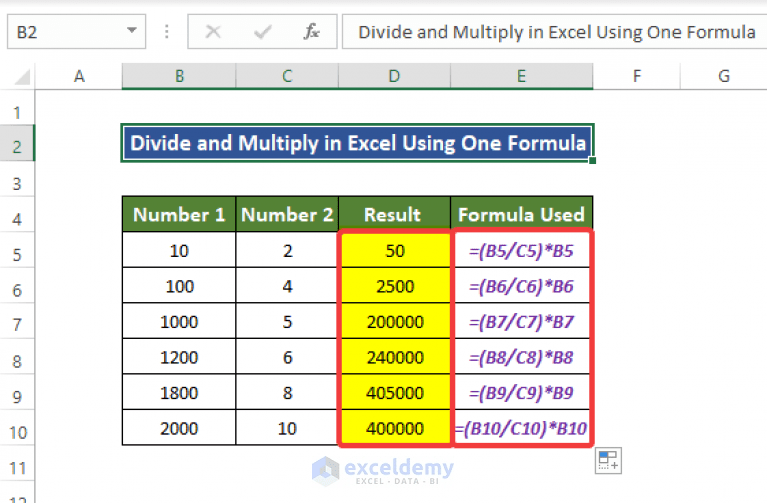The image size is (767, 503).
Task: Select column D header
Action: pos(394,76)
